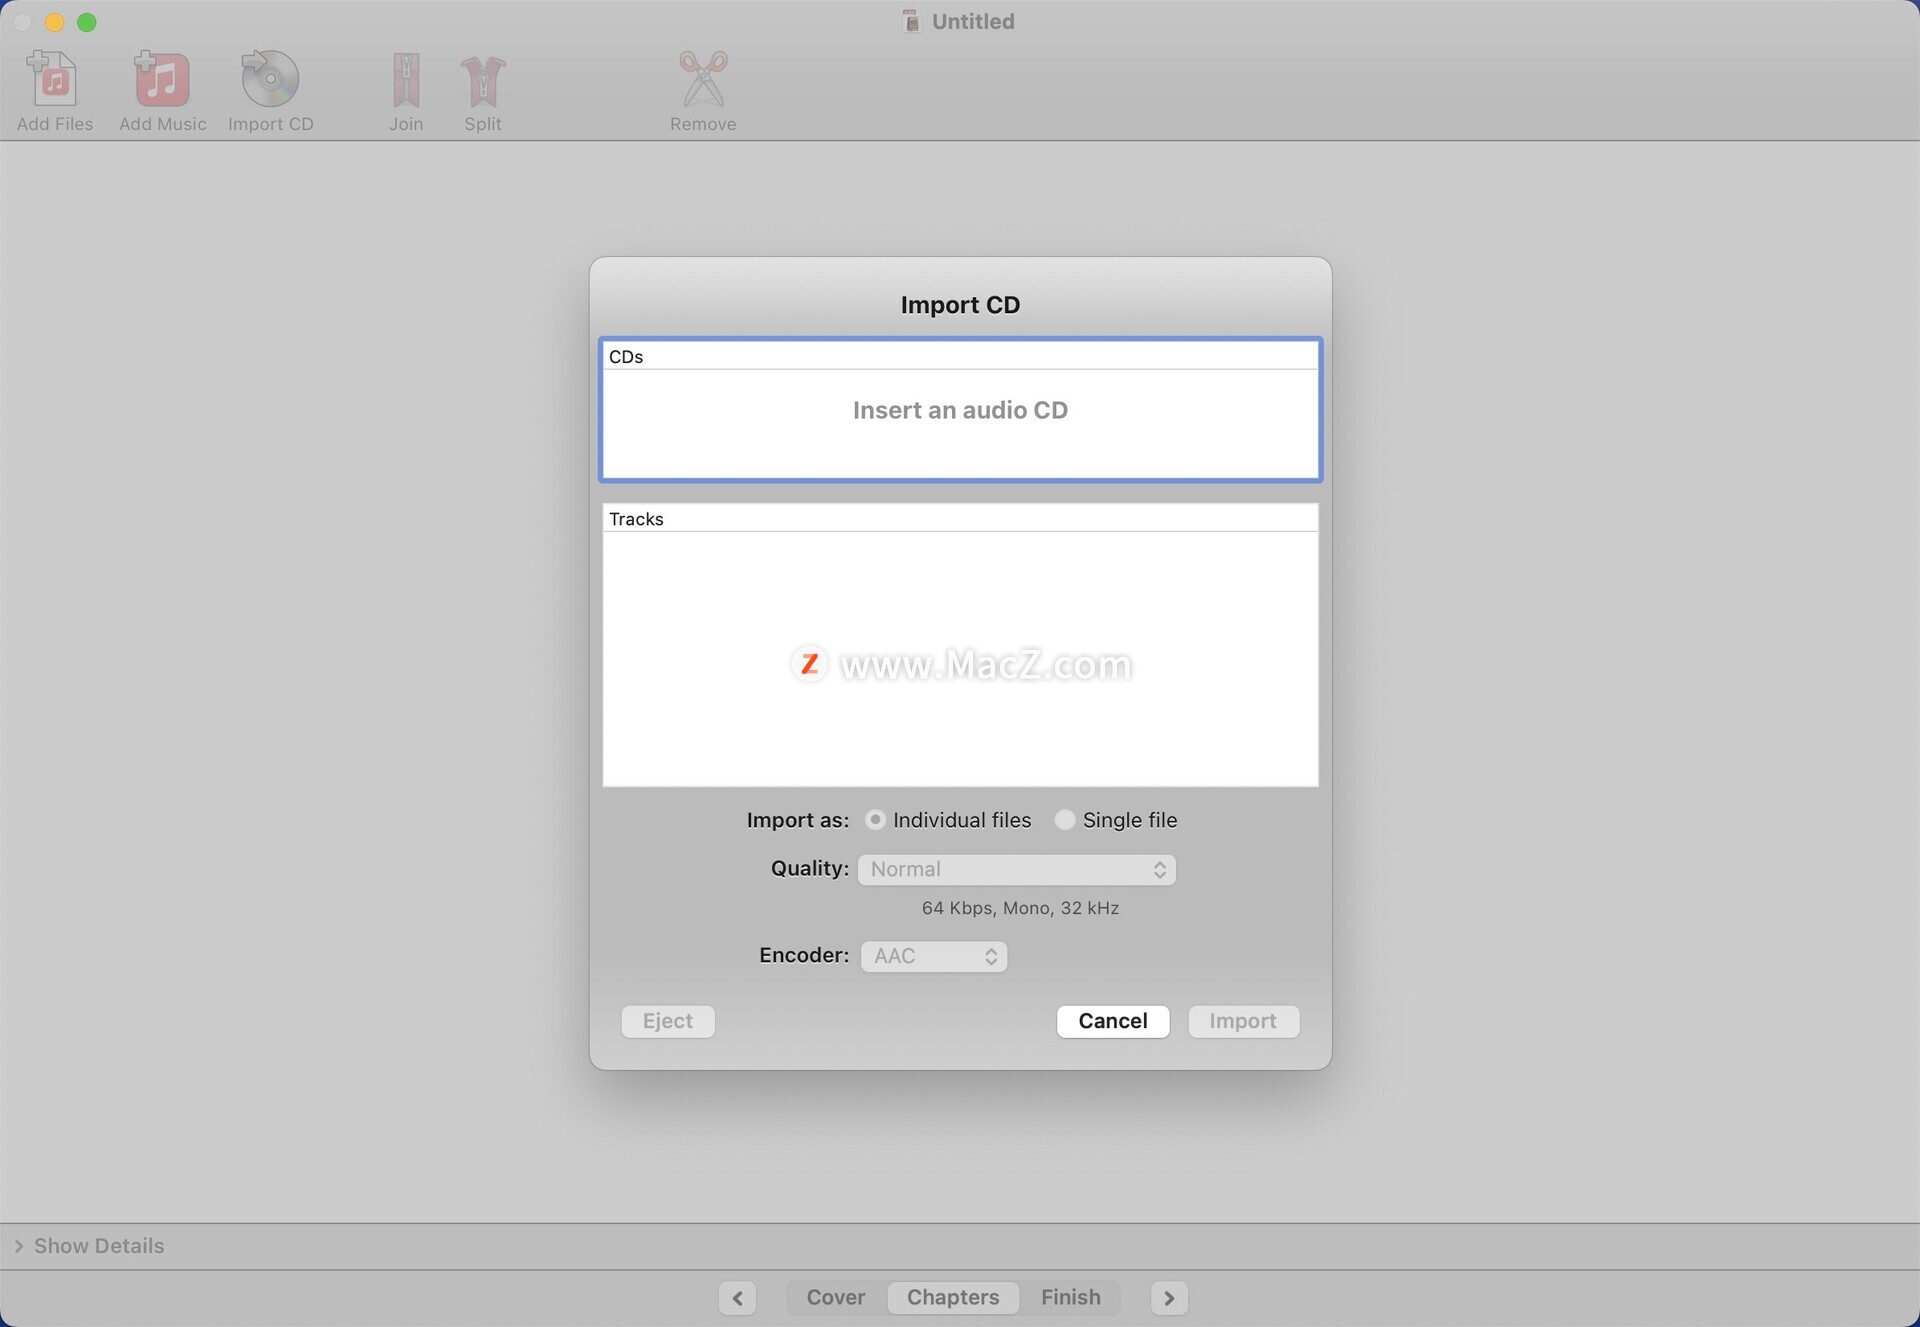
Task: Click the CDs list area
Action: tap(960, 424)
